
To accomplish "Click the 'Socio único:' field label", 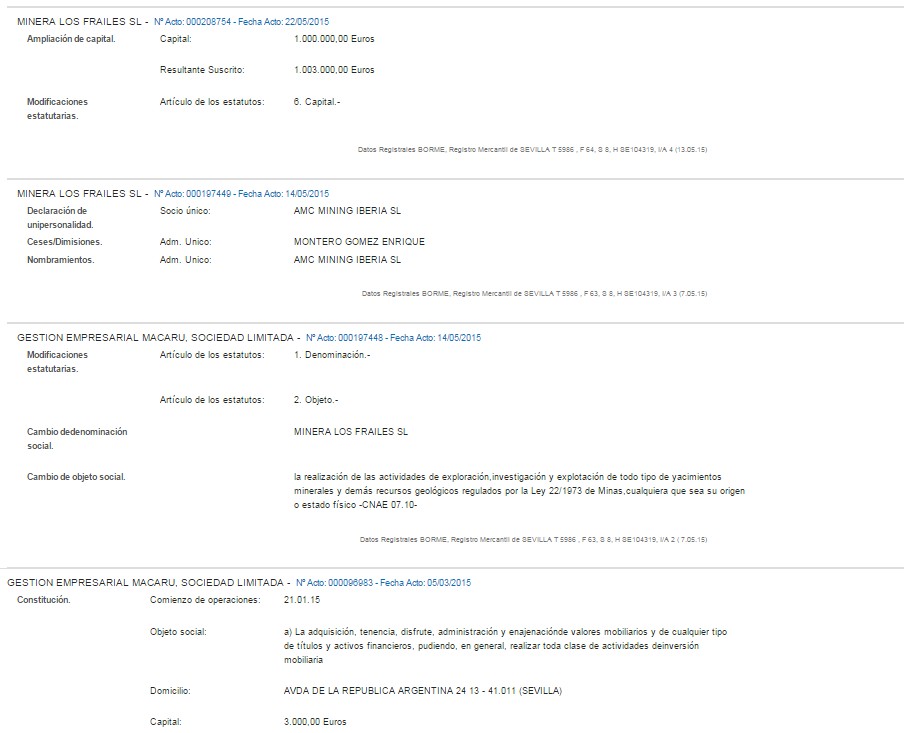I will click(x=186, y=211).
